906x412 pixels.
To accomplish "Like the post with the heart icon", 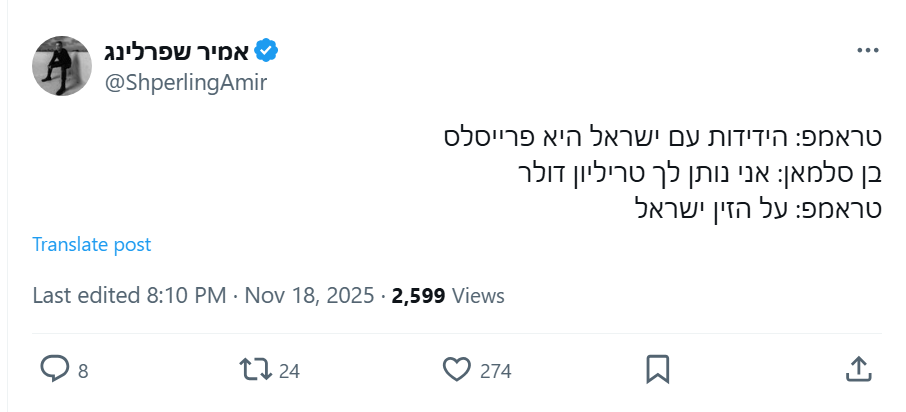I will click(456, 370).
